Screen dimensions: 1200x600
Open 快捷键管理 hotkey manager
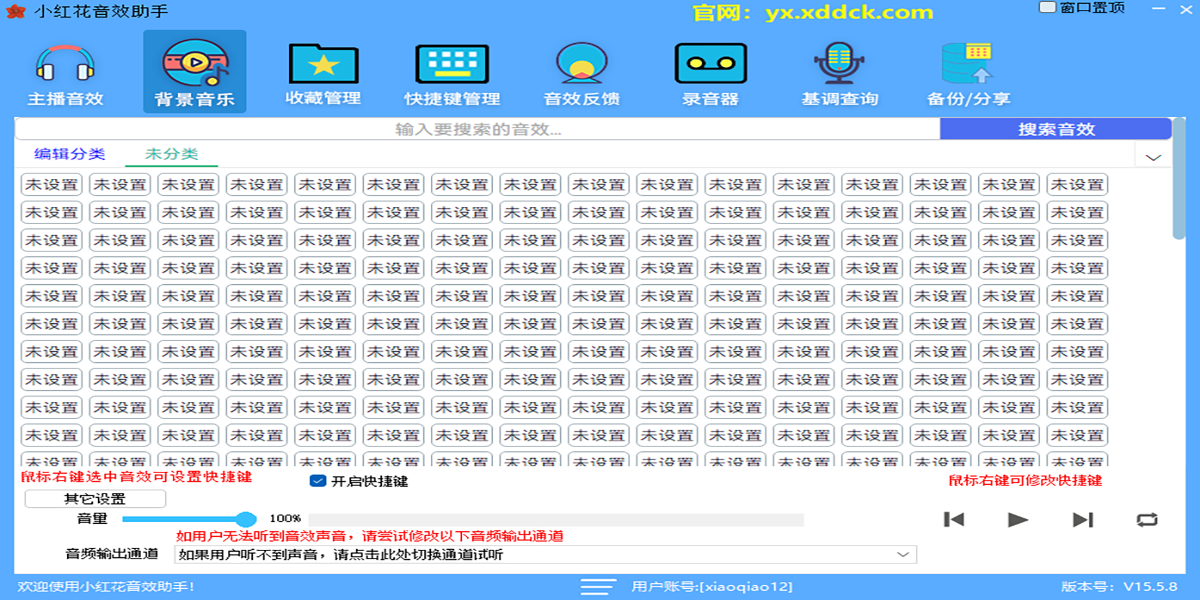(452, 73)
